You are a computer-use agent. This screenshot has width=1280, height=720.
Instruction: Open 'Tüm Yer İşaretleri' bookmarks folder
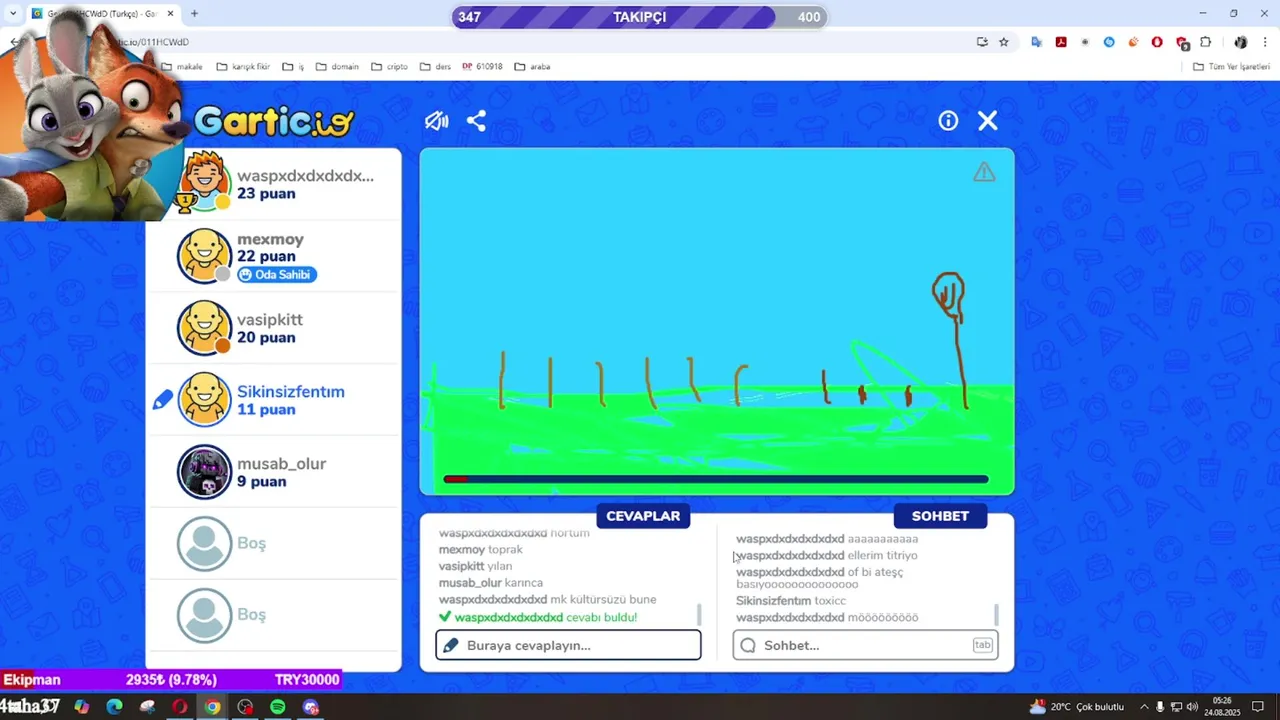coord(1232,67)
